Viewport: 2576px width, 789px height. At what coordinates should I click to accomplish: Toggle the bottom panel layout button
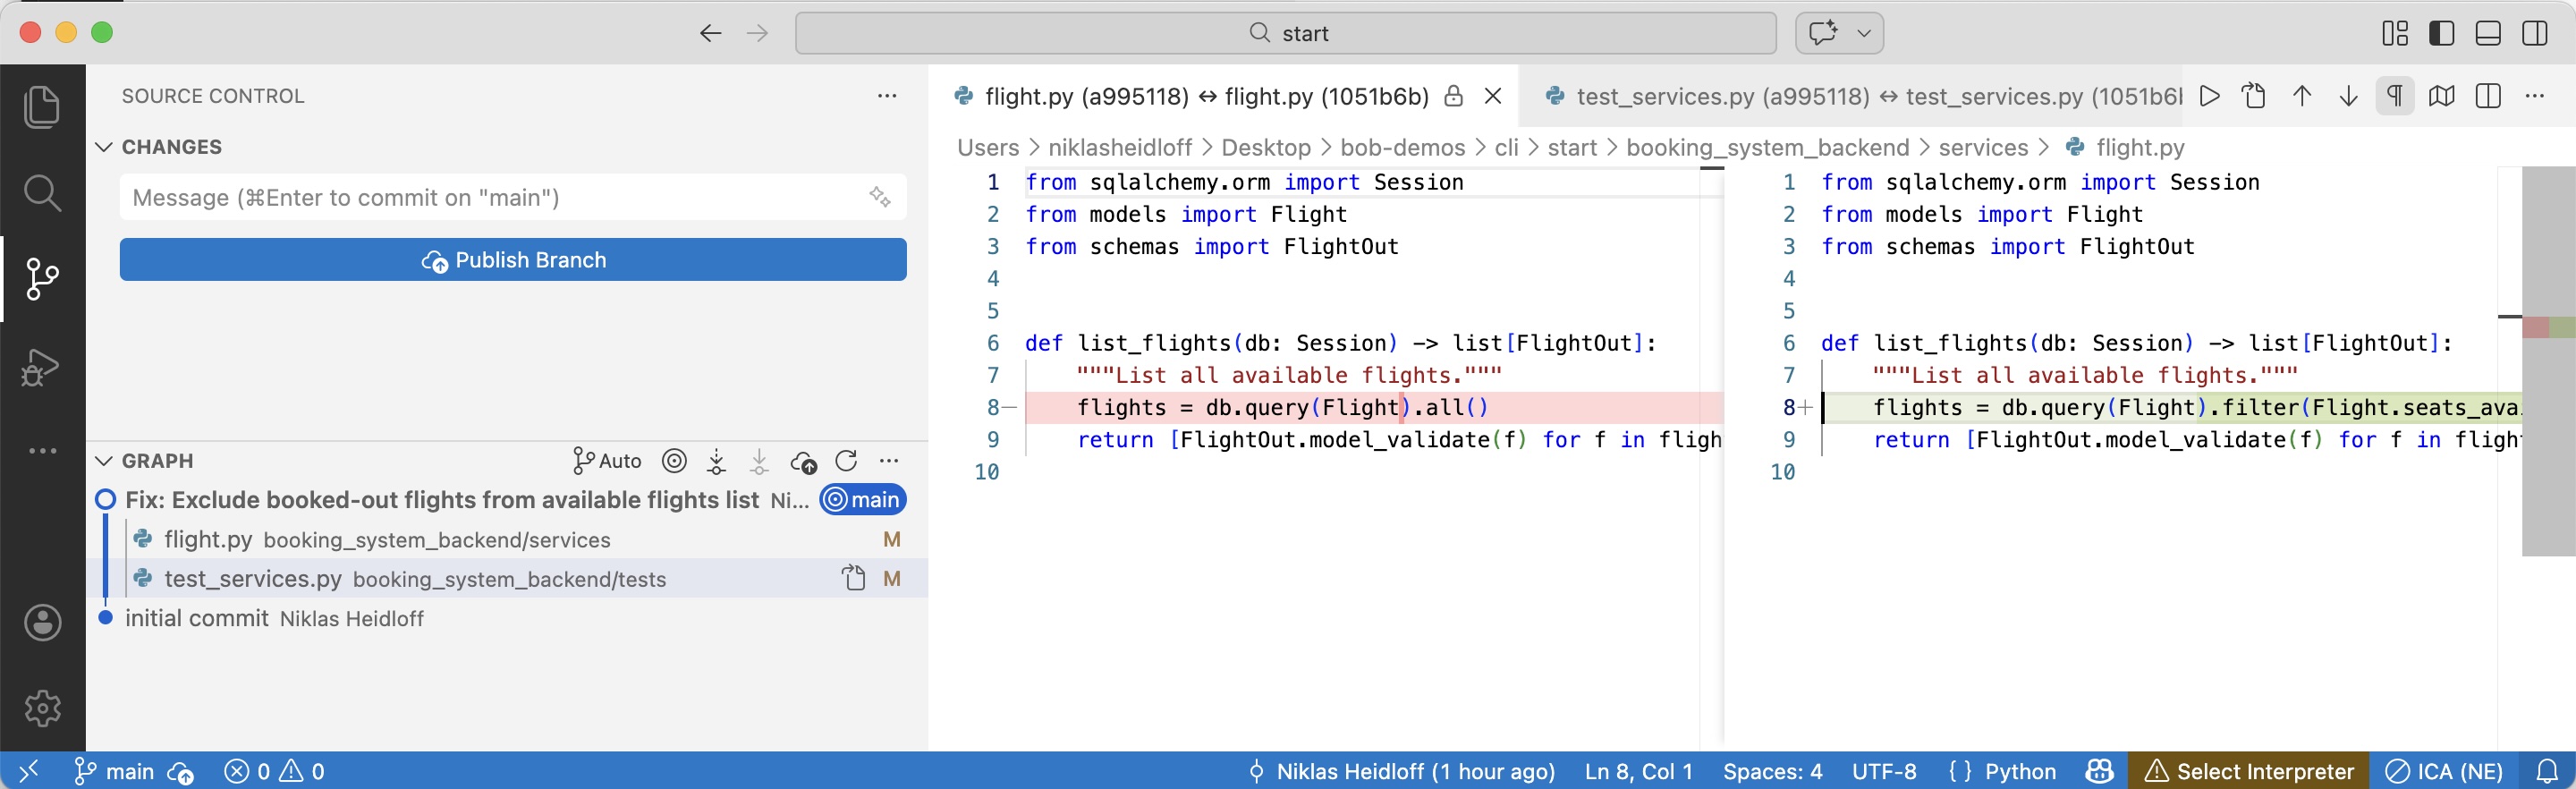click(x=2488, y=33)
